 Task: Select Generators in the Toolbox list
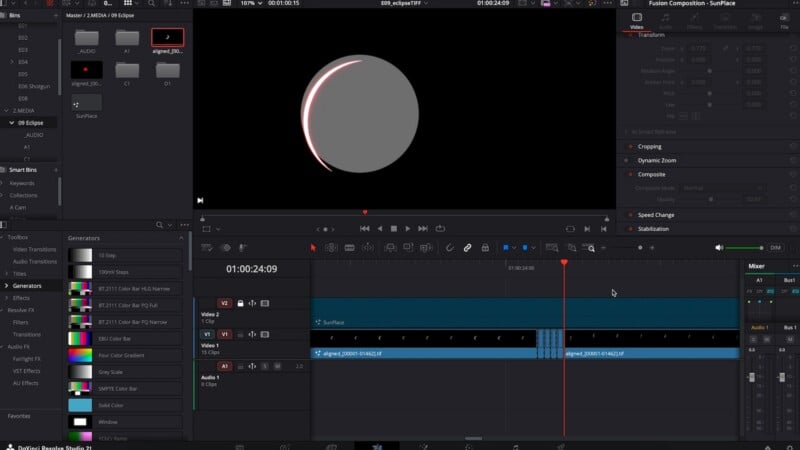click(x=27, y=286)
